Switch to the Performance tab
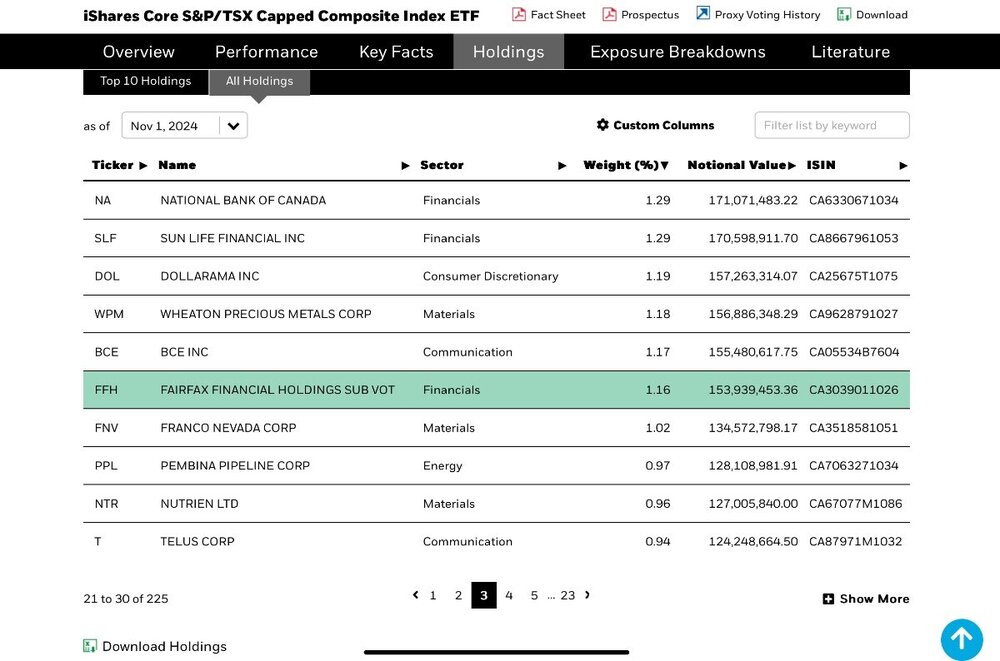This screenshot has height=661, width=1000. point(267,52)
